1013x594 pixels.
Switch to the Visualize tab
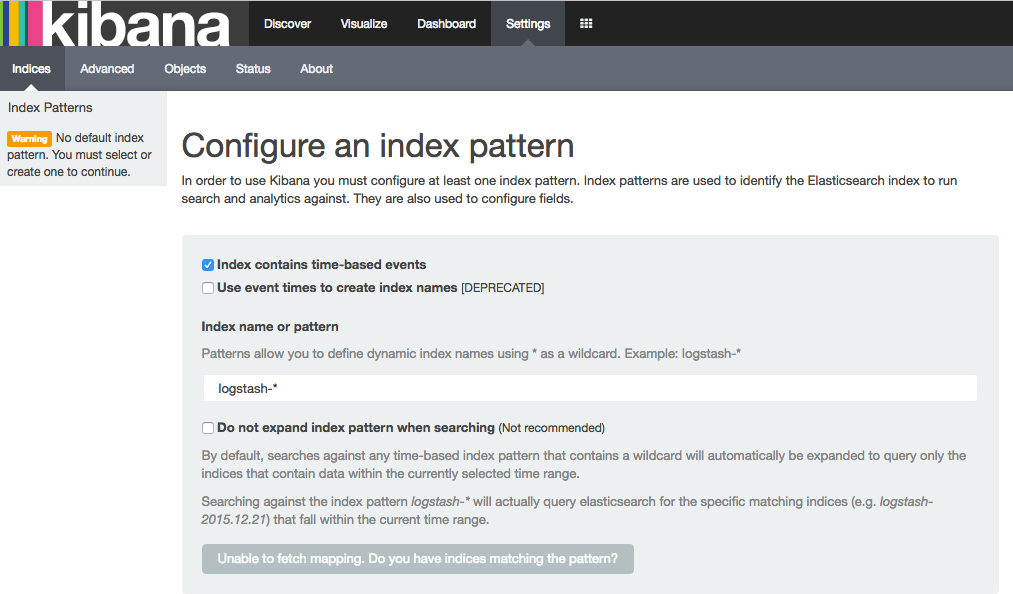click(x=364, y=23)
